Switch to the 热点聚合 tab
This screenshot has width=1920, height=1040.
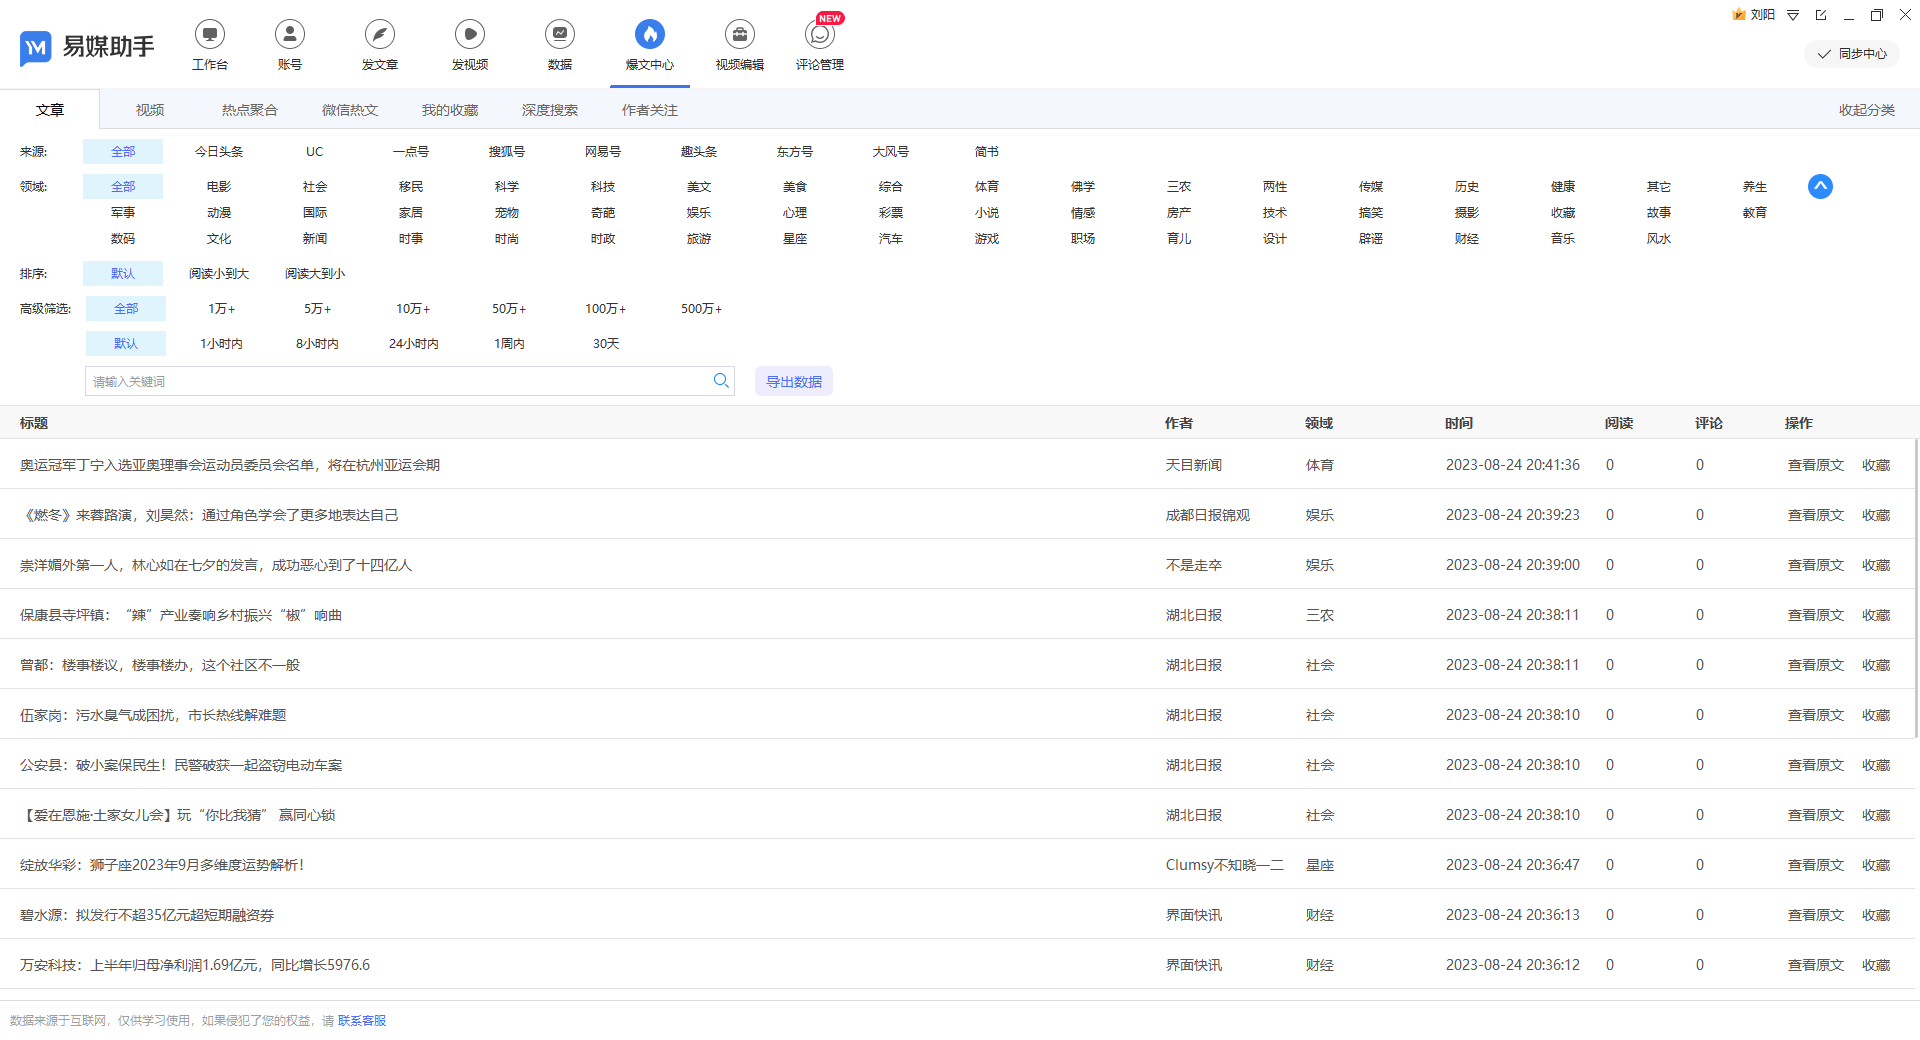pyautogui.click(x=249, y=110)
